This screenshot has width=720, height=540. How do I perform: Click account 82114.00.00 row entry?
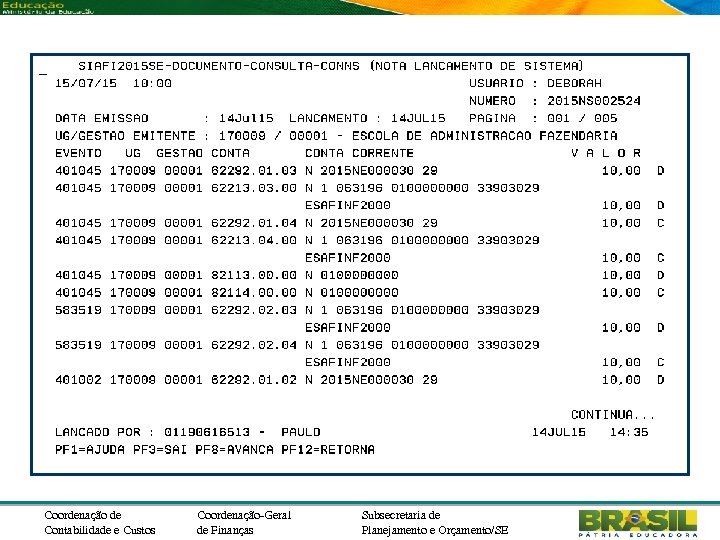(x=254, y=292)
